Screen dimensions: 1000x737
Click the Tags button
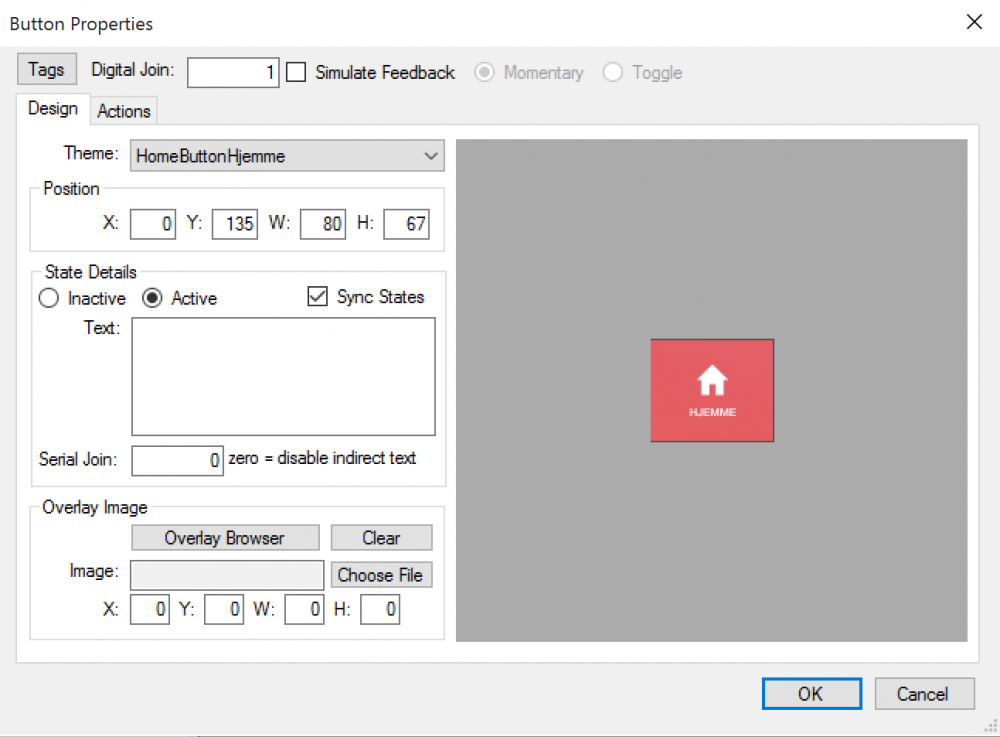pos(46,70)
